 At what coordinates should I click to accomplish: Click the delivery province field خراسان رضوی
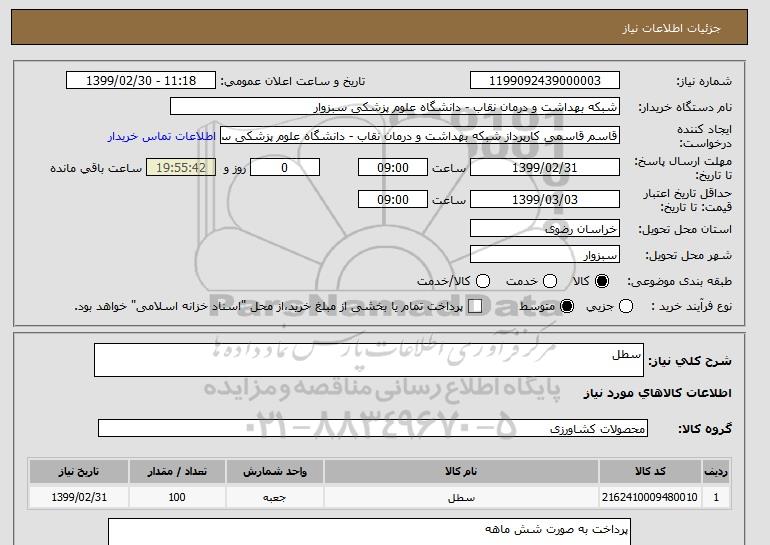point(545,229)
